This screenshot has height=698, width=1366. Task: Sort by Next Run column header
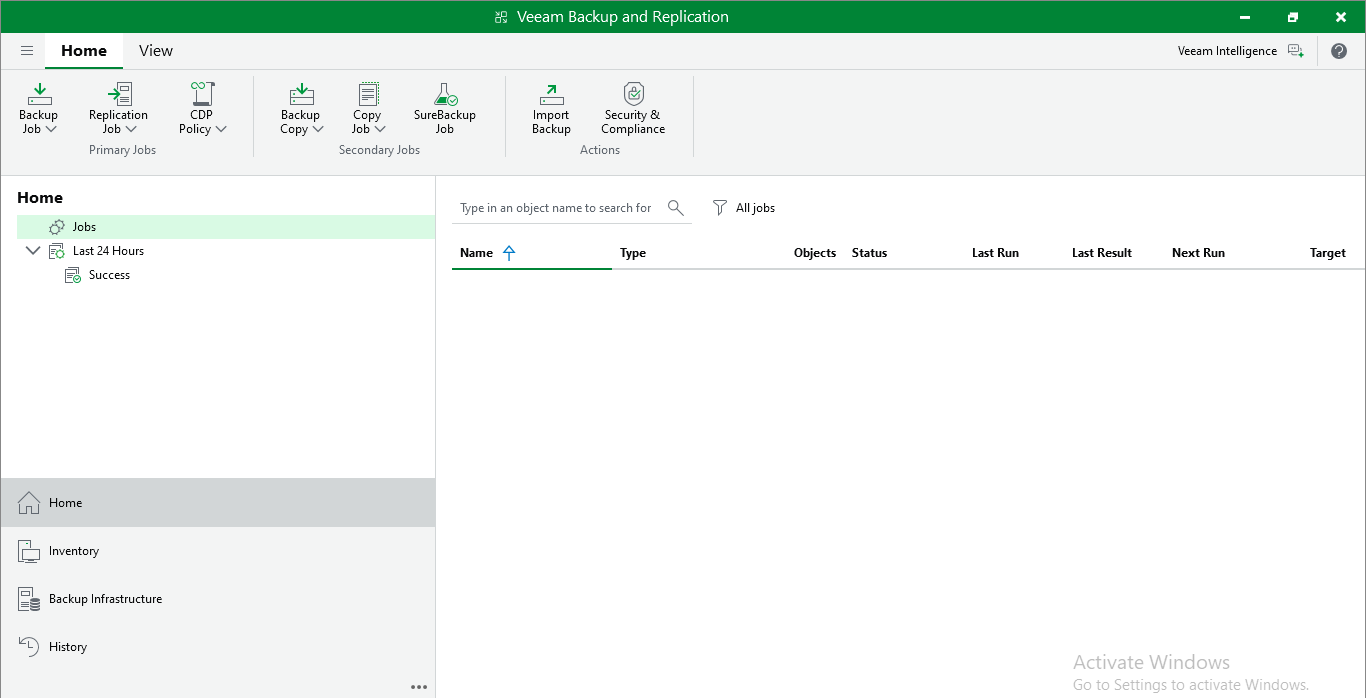[x=1198, y=253]
